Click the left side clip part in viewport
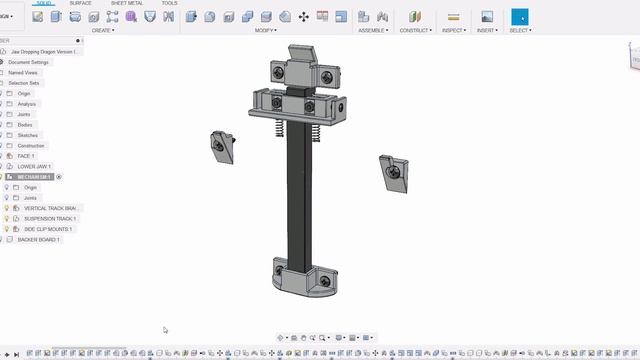This screenshot has height=360, width=640. click(x=223, y=147)
